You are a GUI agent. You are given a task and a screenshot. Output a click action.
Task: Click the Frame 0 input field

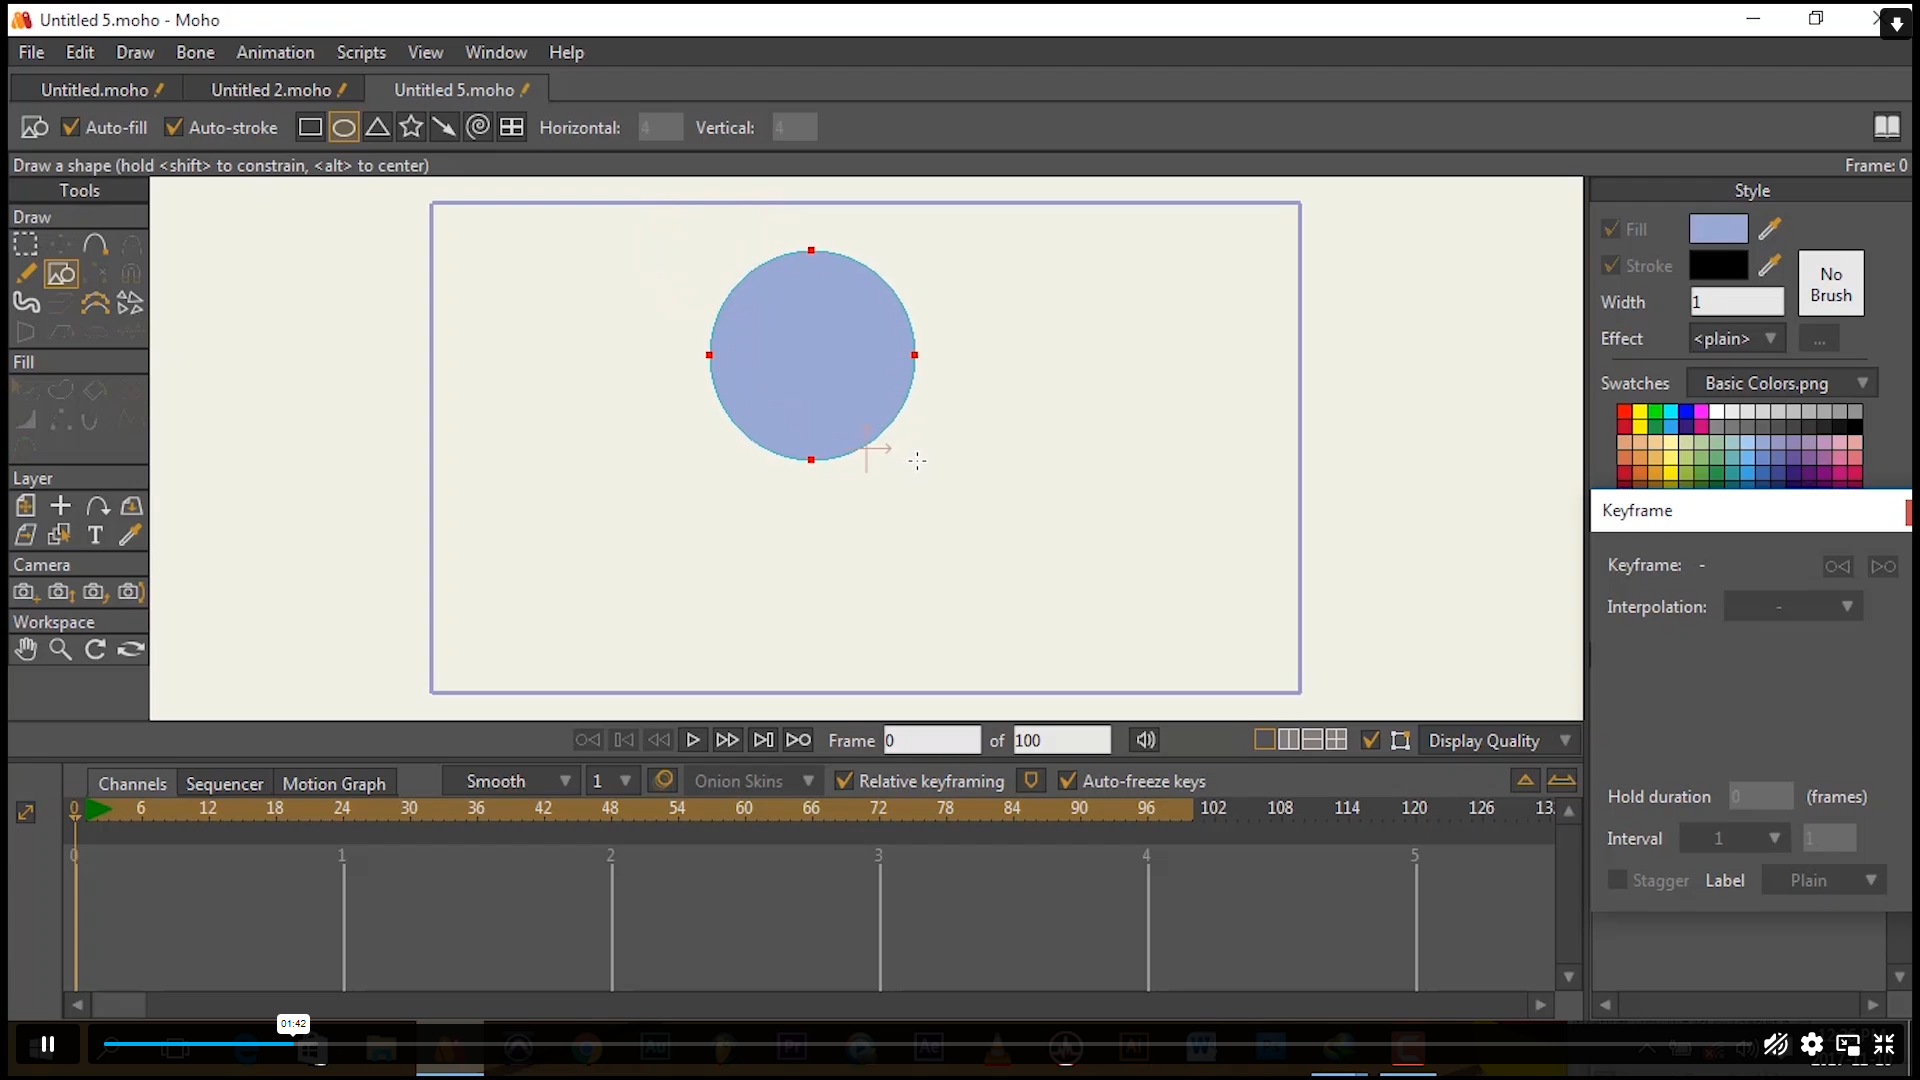931,740
